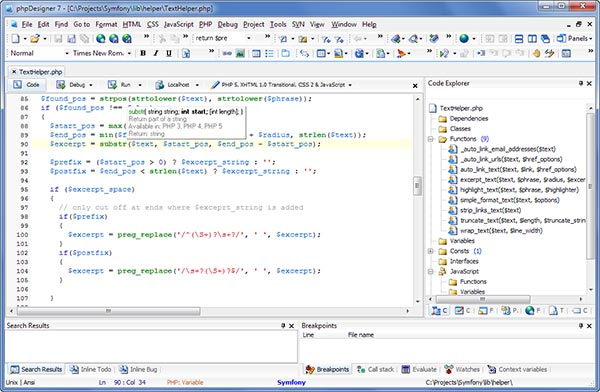Switch to the Context variables tab
The image size is (600, 392).
517,369
